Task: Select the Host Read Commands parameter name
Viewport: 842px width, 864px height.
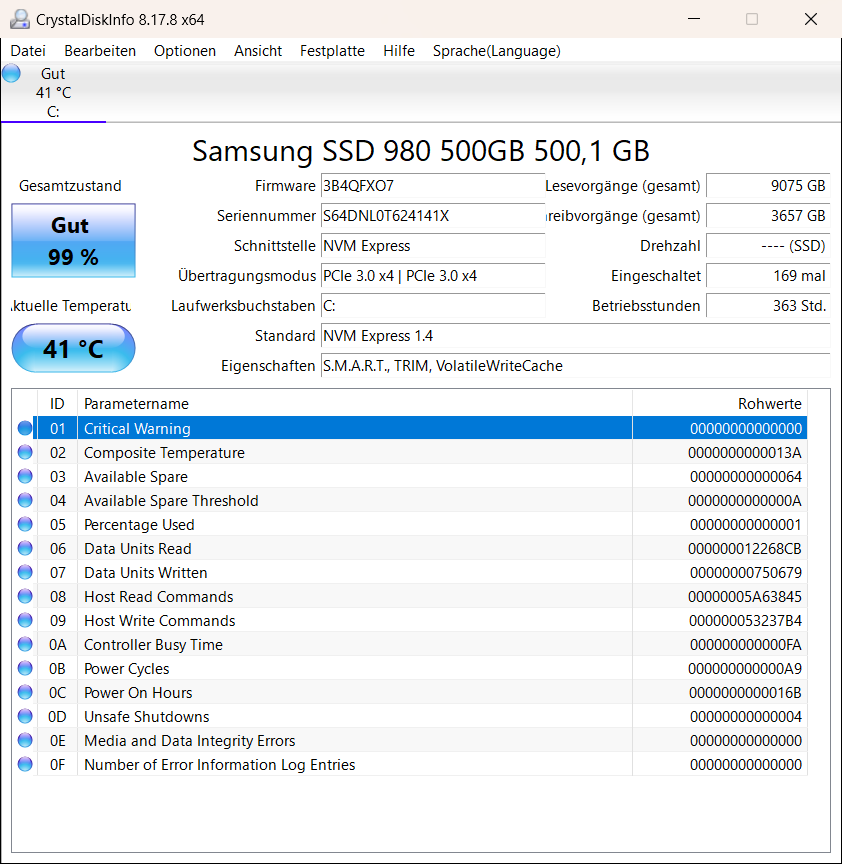Action: (x=159, y=597)
